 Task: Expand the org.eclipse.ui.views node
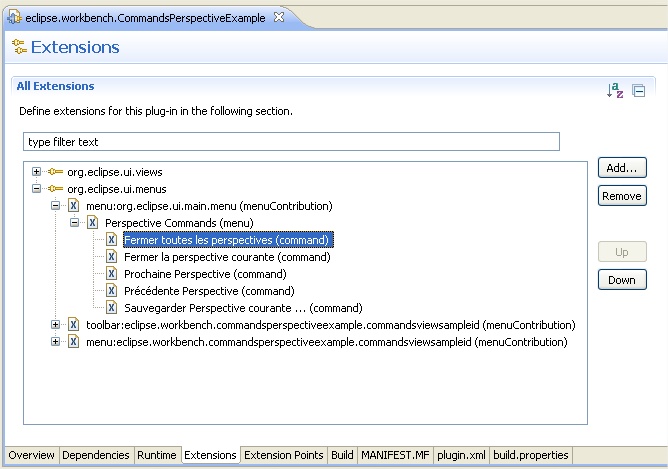[x=37, y=172]
